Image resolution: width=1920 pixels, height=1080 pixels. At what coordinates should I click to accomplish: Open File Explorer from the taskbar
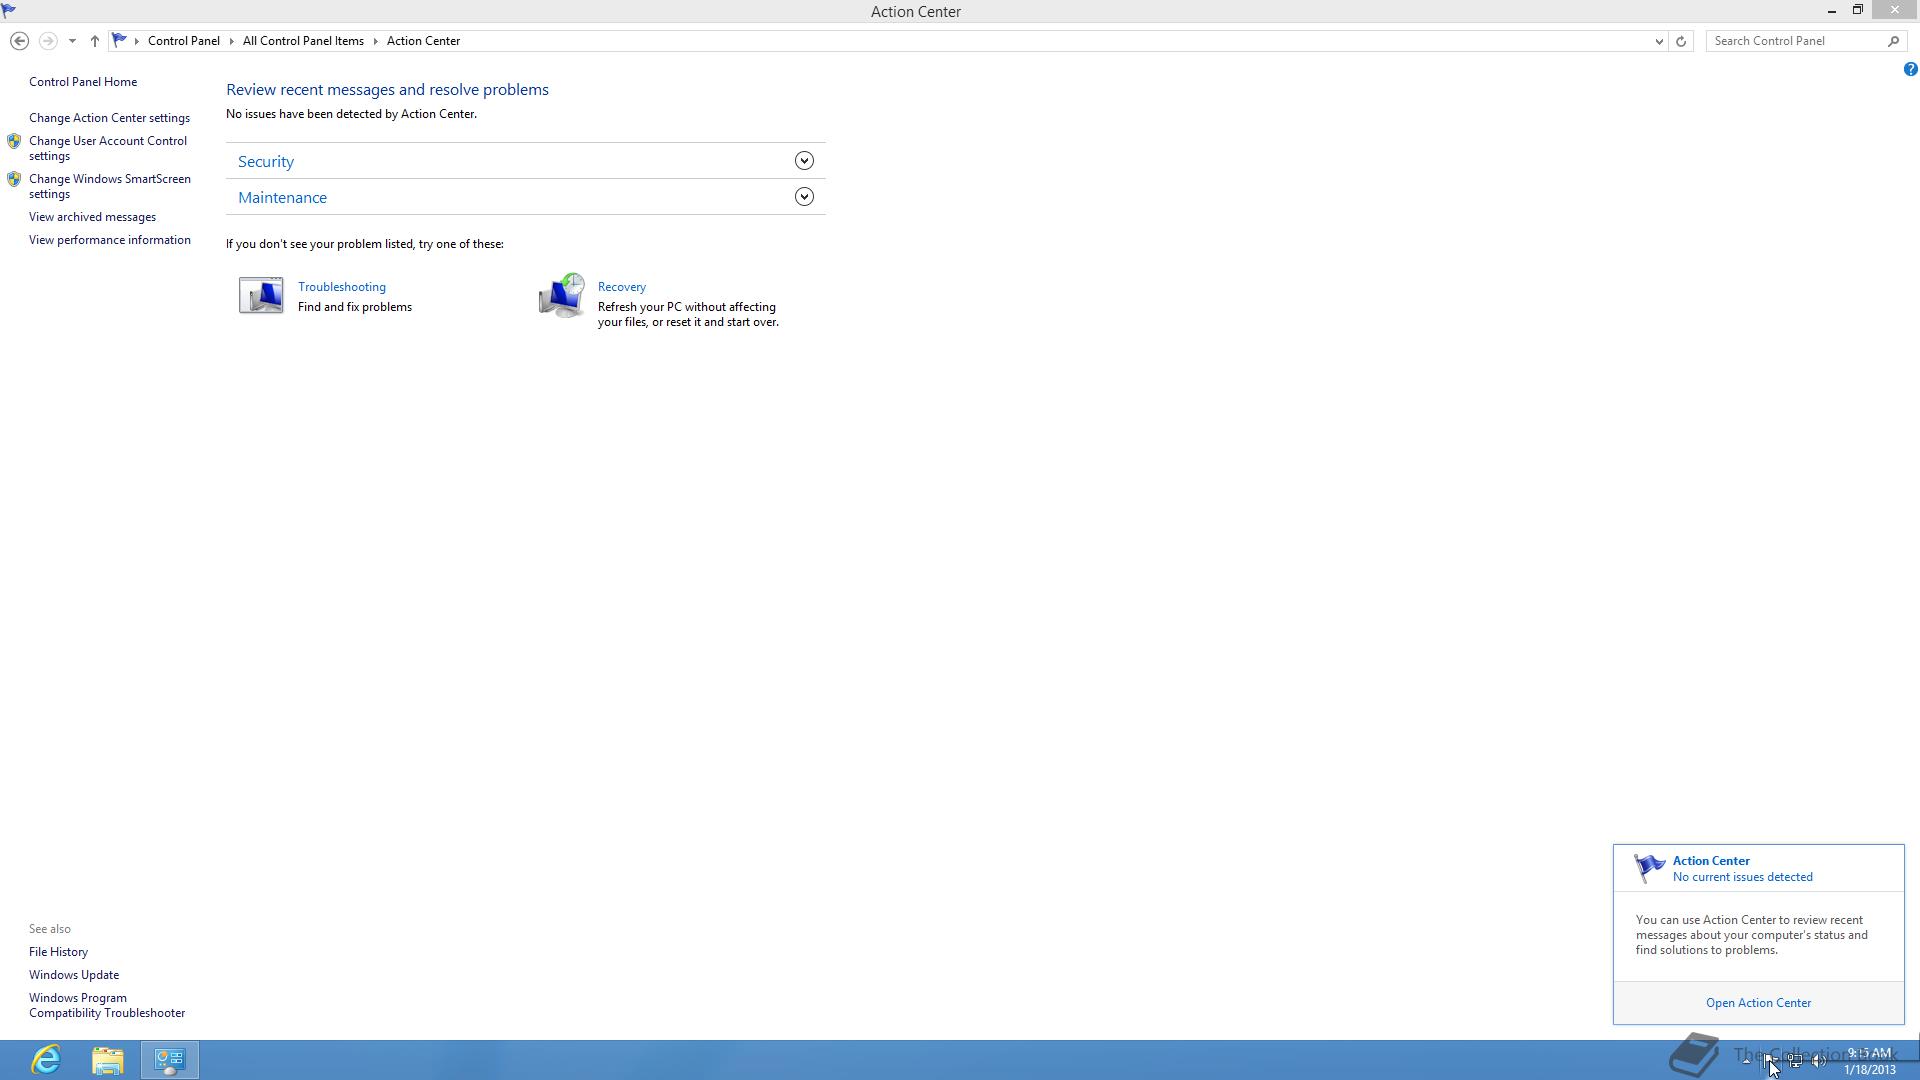pos(108,1060)
